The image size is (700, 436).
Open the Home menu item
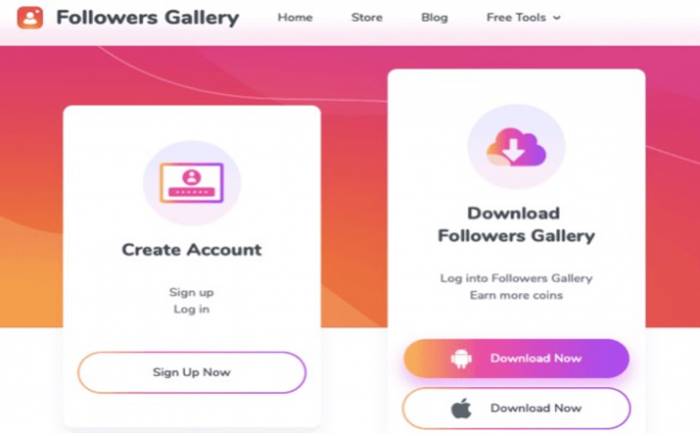tap(295, 17)
